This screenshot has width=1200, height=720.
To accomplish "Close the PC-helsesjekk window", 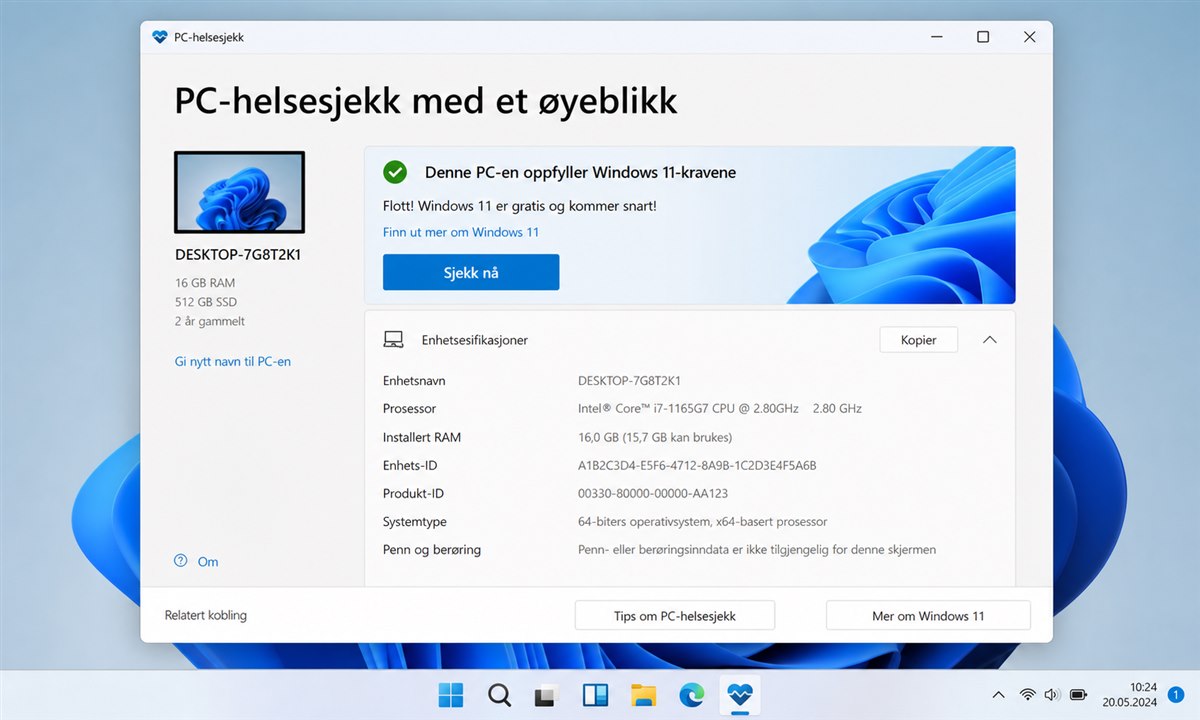I will click(x=1029, y=37).
